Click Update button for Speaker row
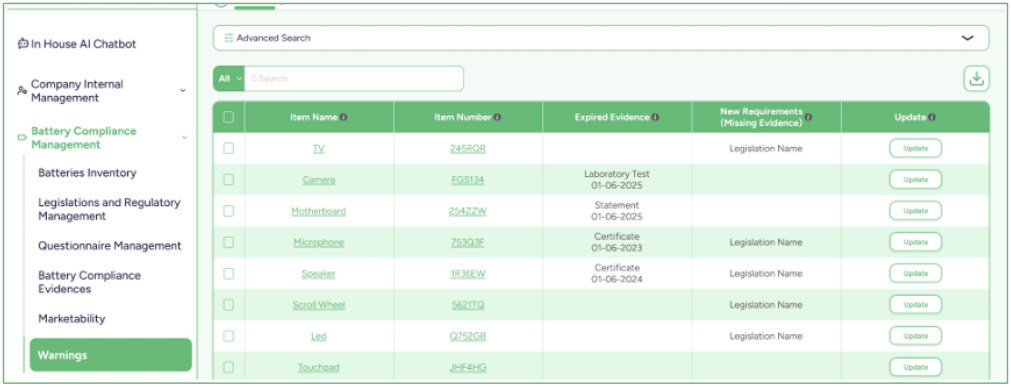The width and height of the screenshot is (1011, 387). pyautogui.click(x=916, y=273)
